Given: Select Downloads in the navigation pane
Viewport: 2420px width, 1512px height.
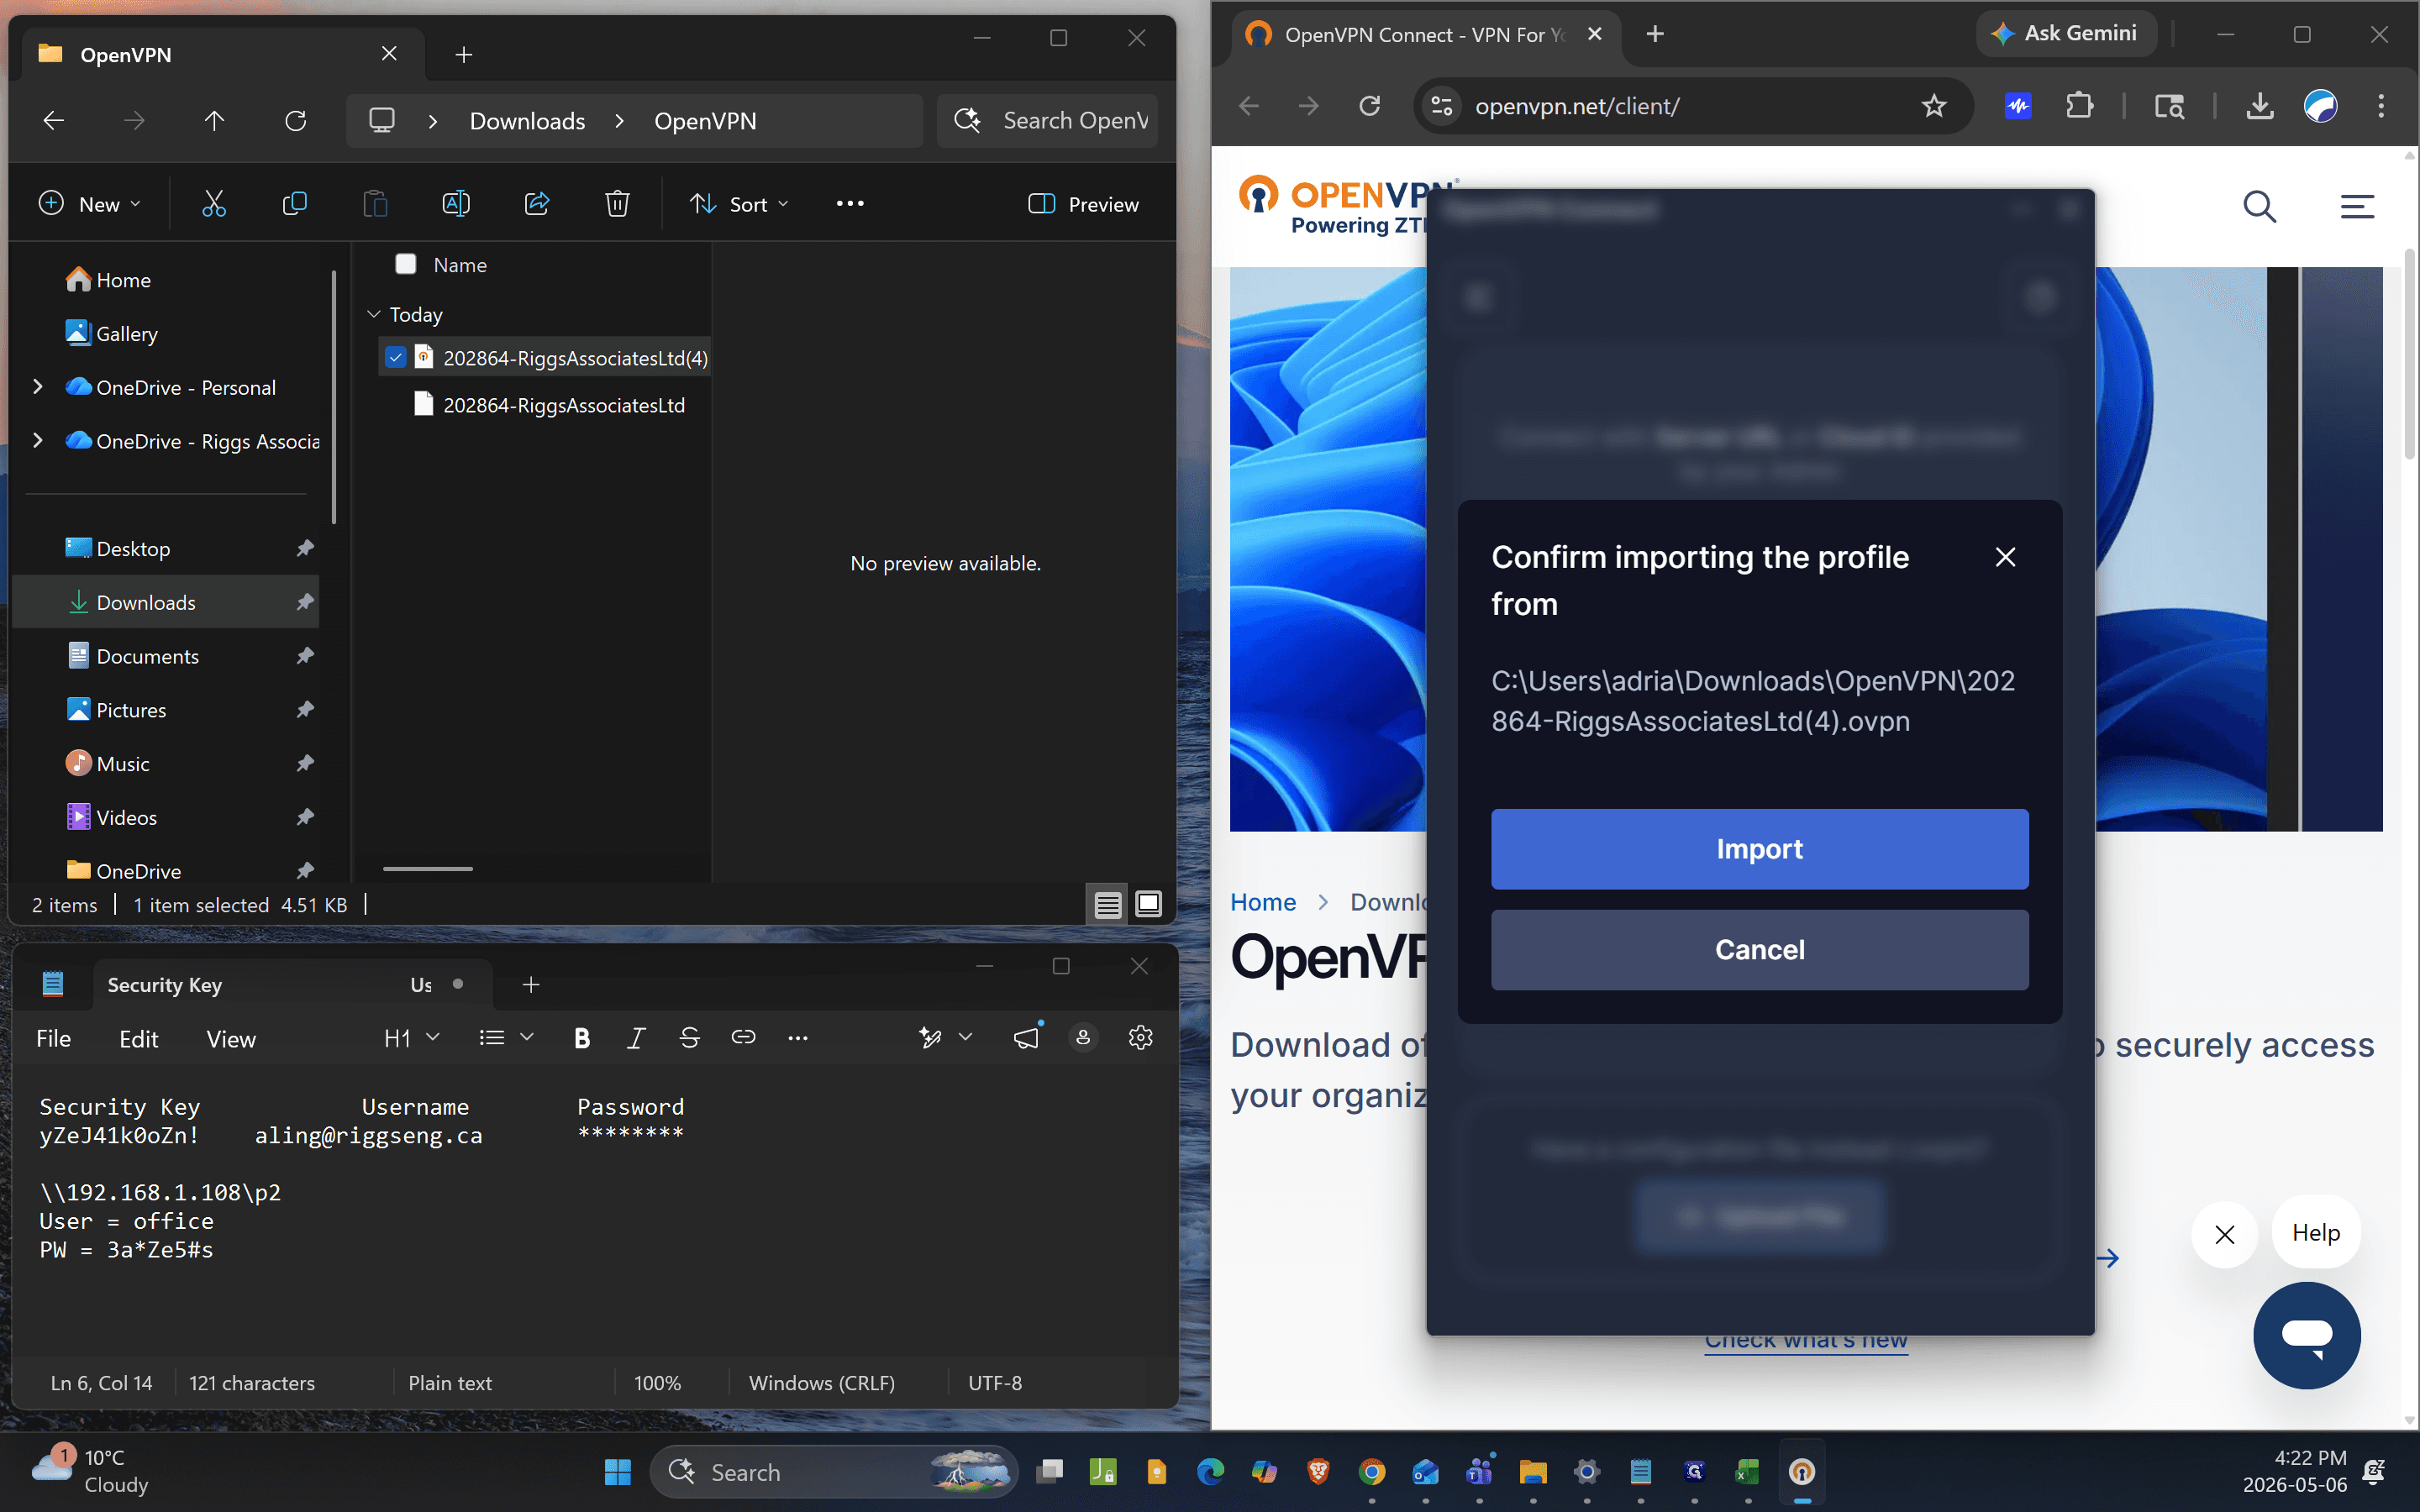Looking at the screenshot, I should 166,602.
